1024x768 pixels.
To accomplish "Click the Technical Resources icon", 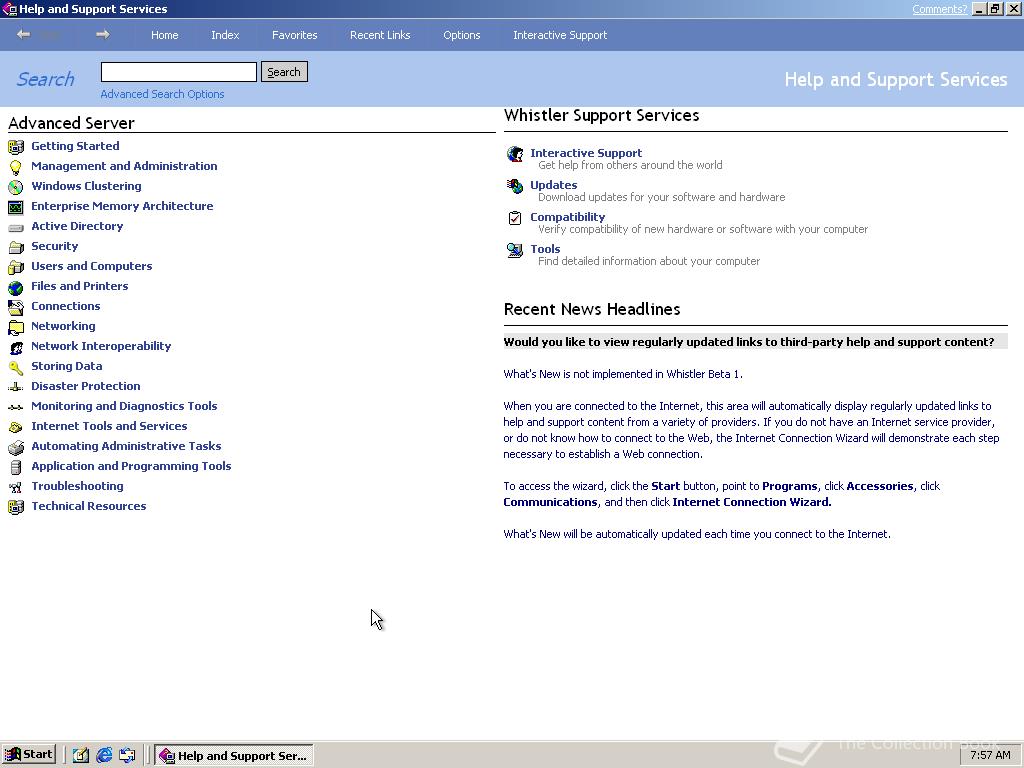I will (x=16, y=507).
